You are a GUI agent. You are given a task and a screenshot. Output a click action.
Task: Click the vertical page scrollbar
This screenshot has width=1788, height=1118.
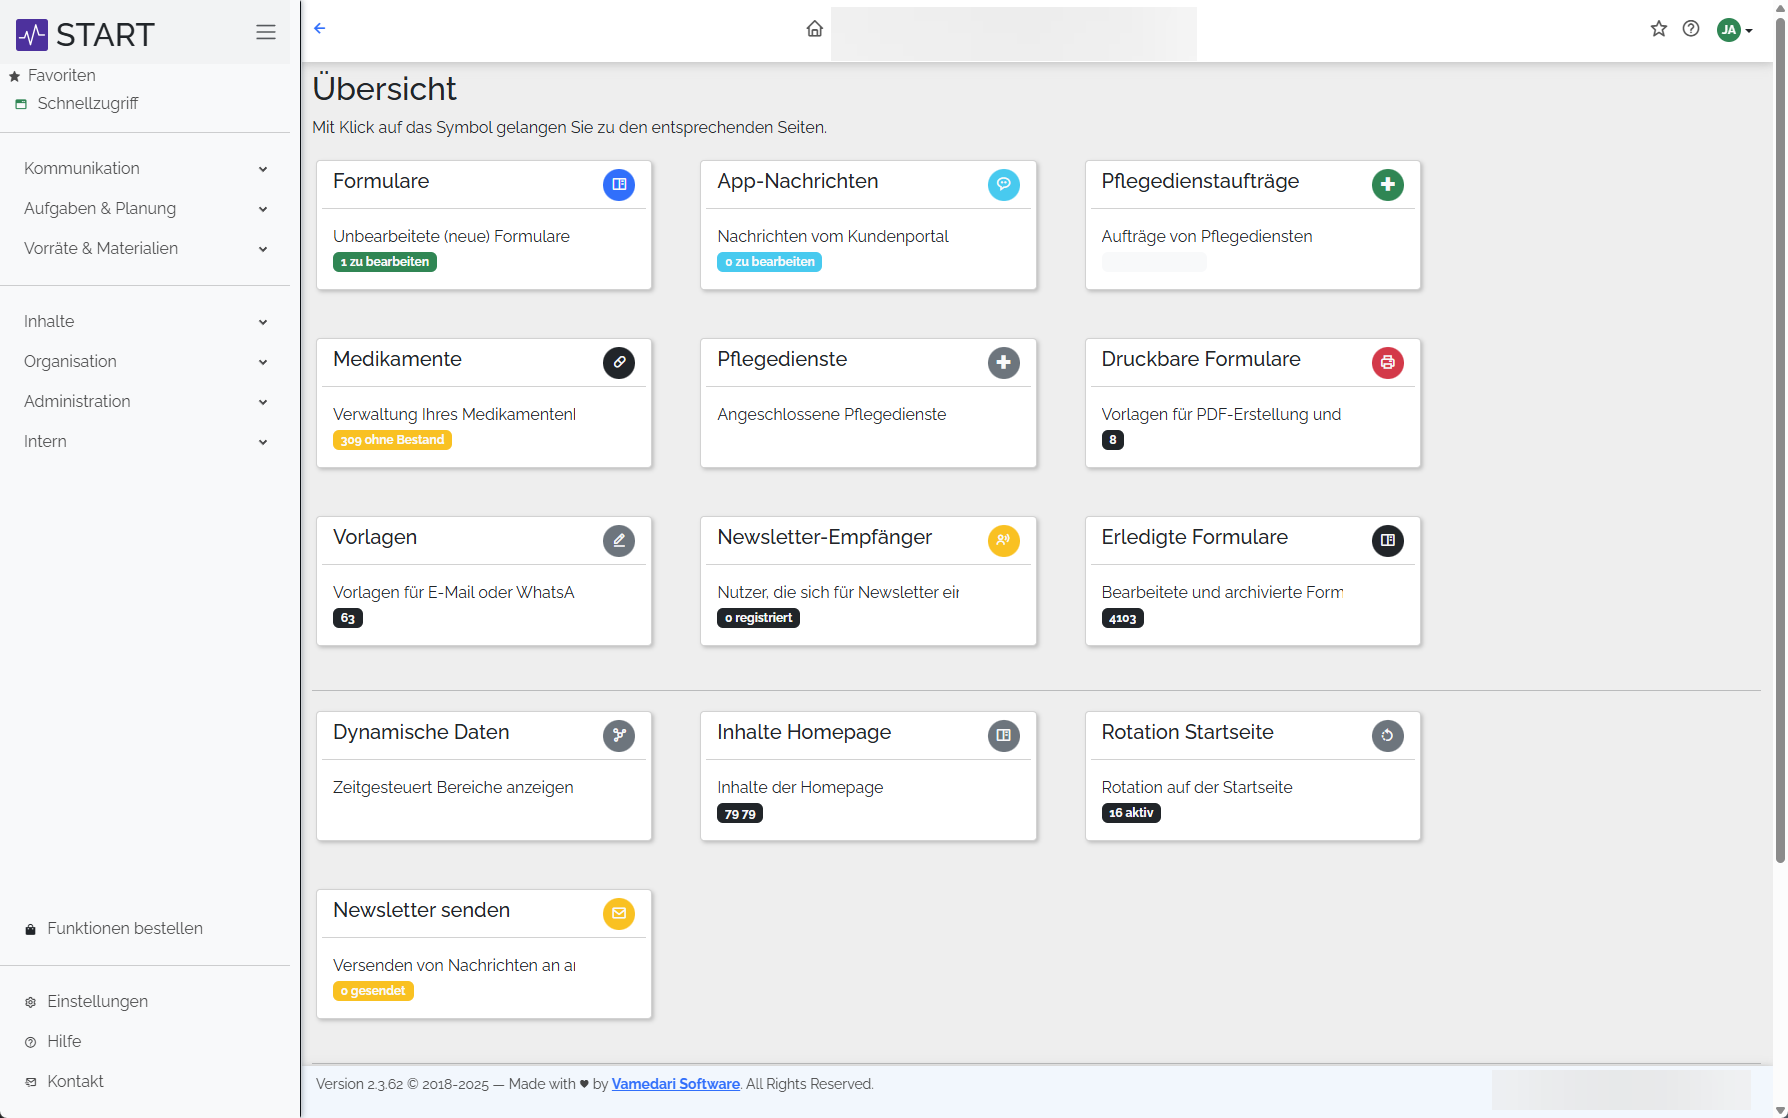tap(1780, 440)
